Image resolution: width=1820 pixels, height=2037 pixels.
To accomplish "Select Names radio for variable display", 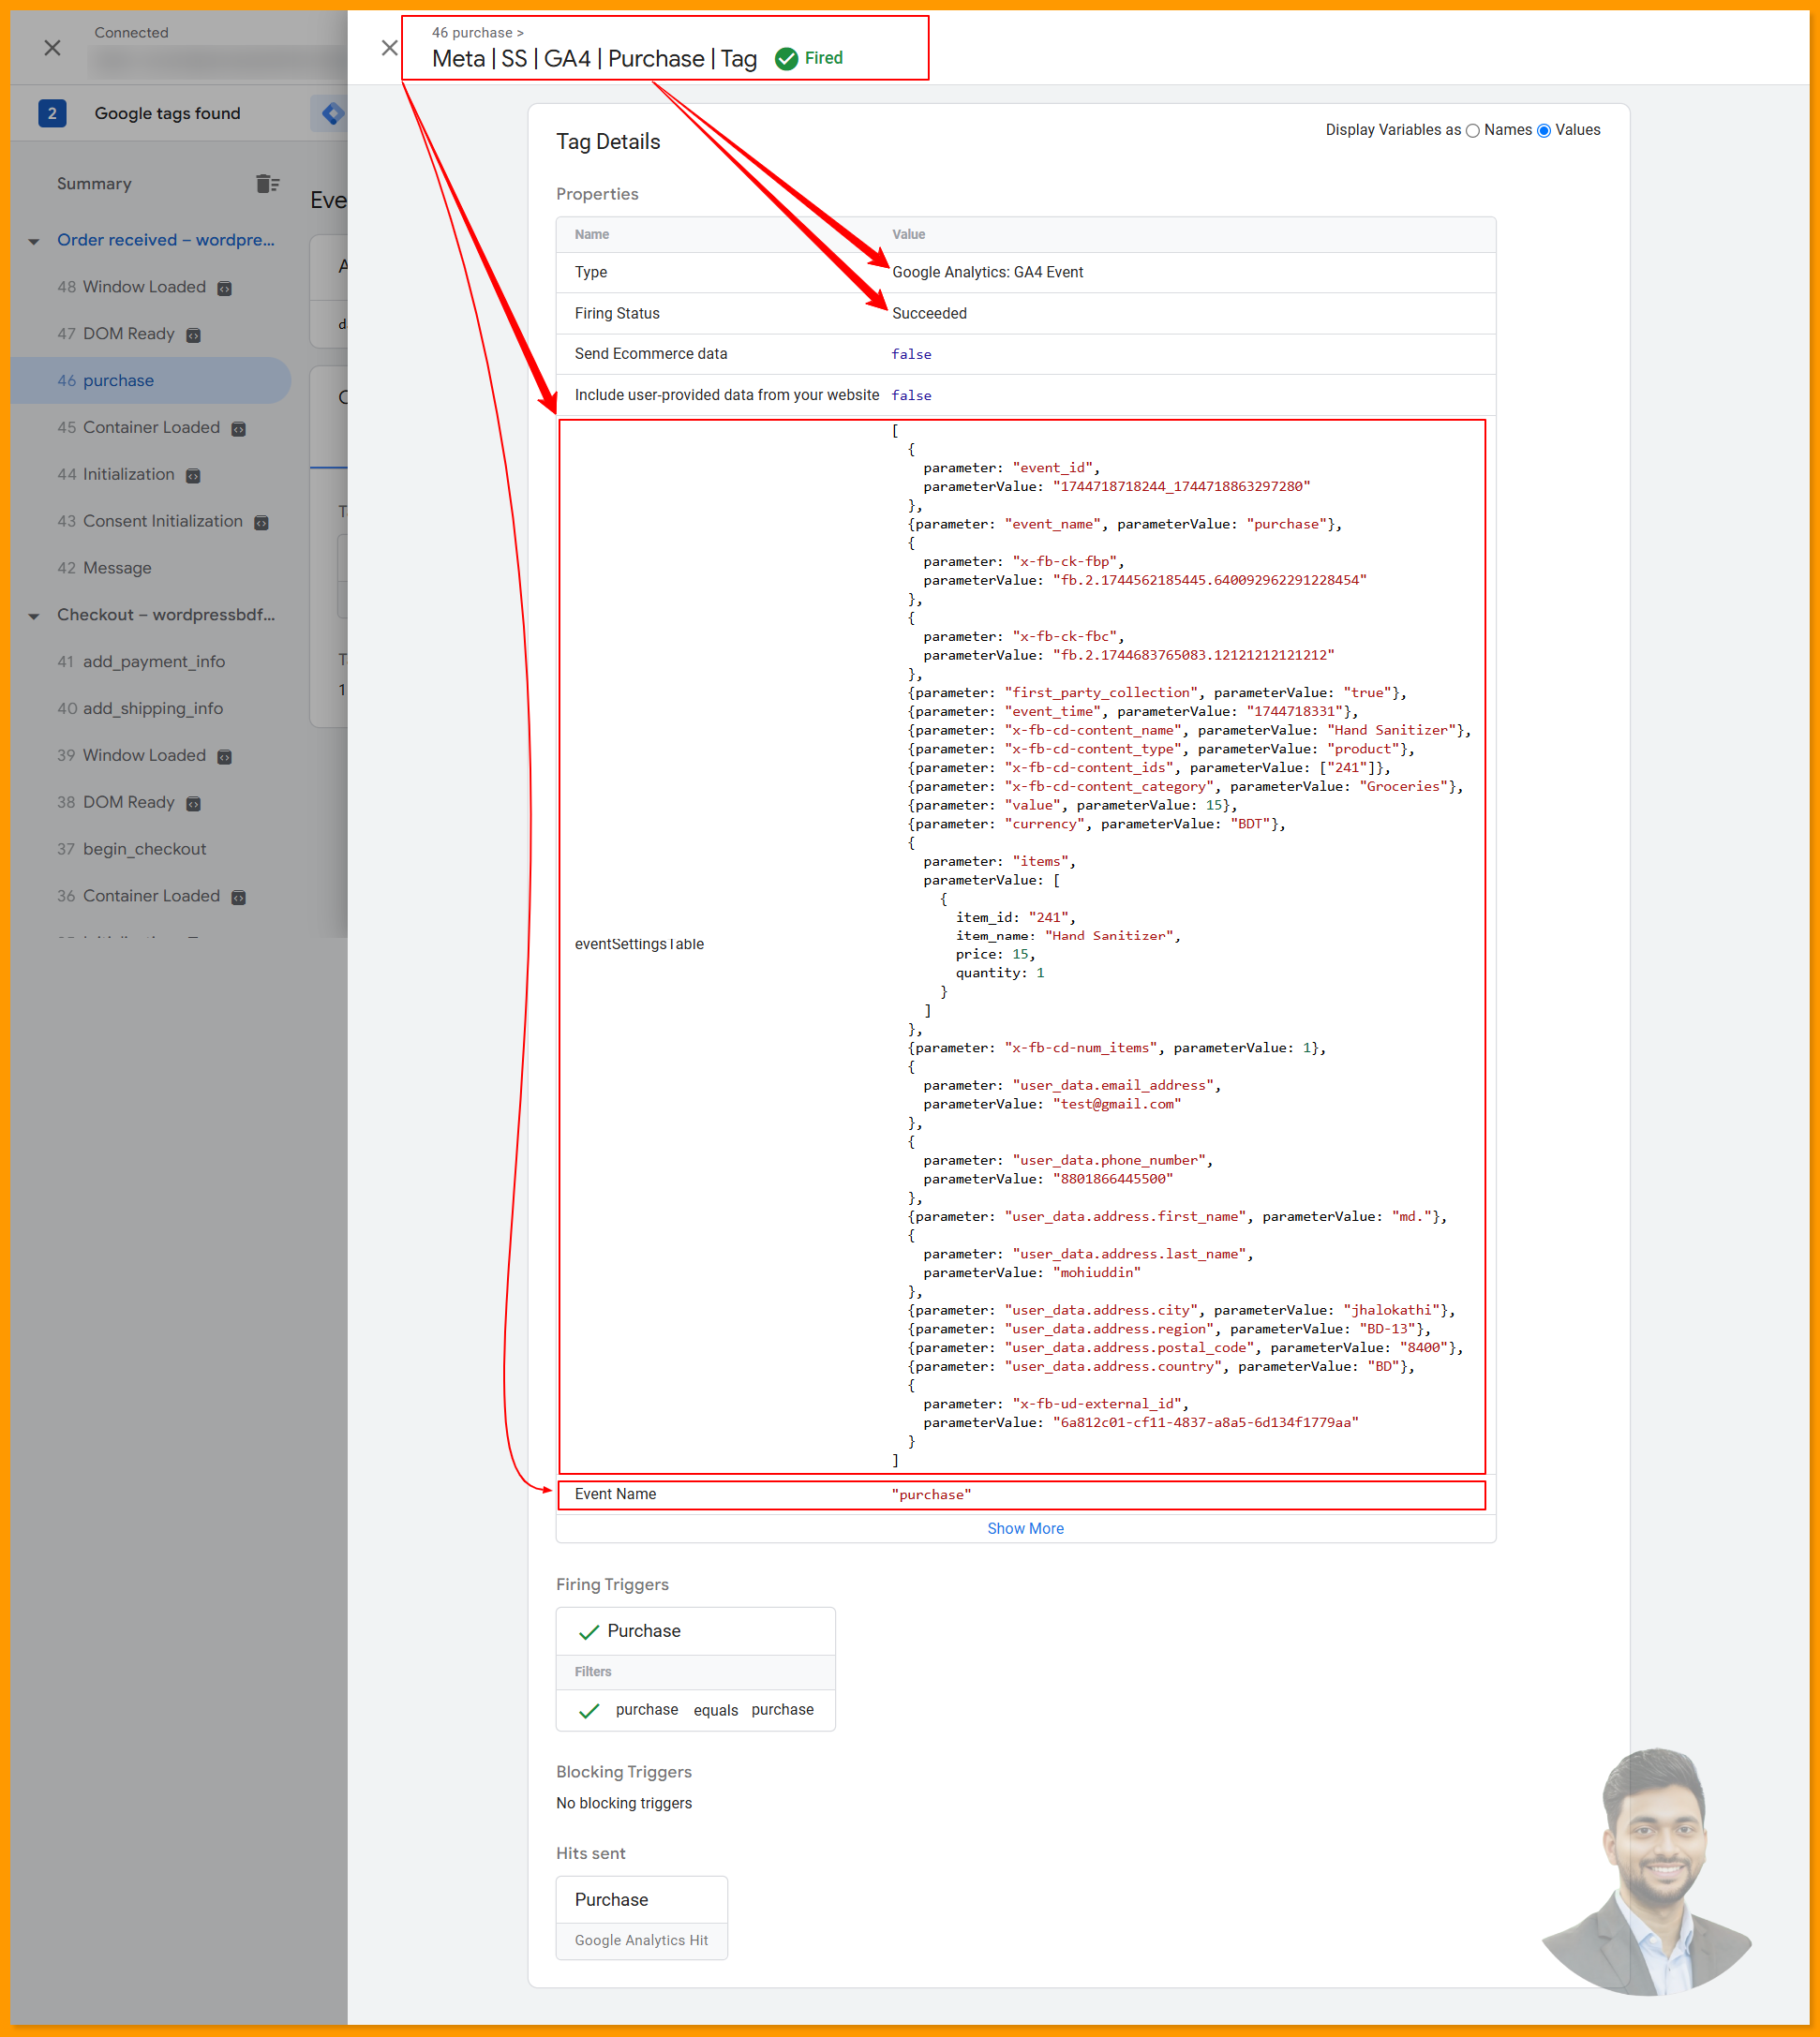I will pos(1472,131).
